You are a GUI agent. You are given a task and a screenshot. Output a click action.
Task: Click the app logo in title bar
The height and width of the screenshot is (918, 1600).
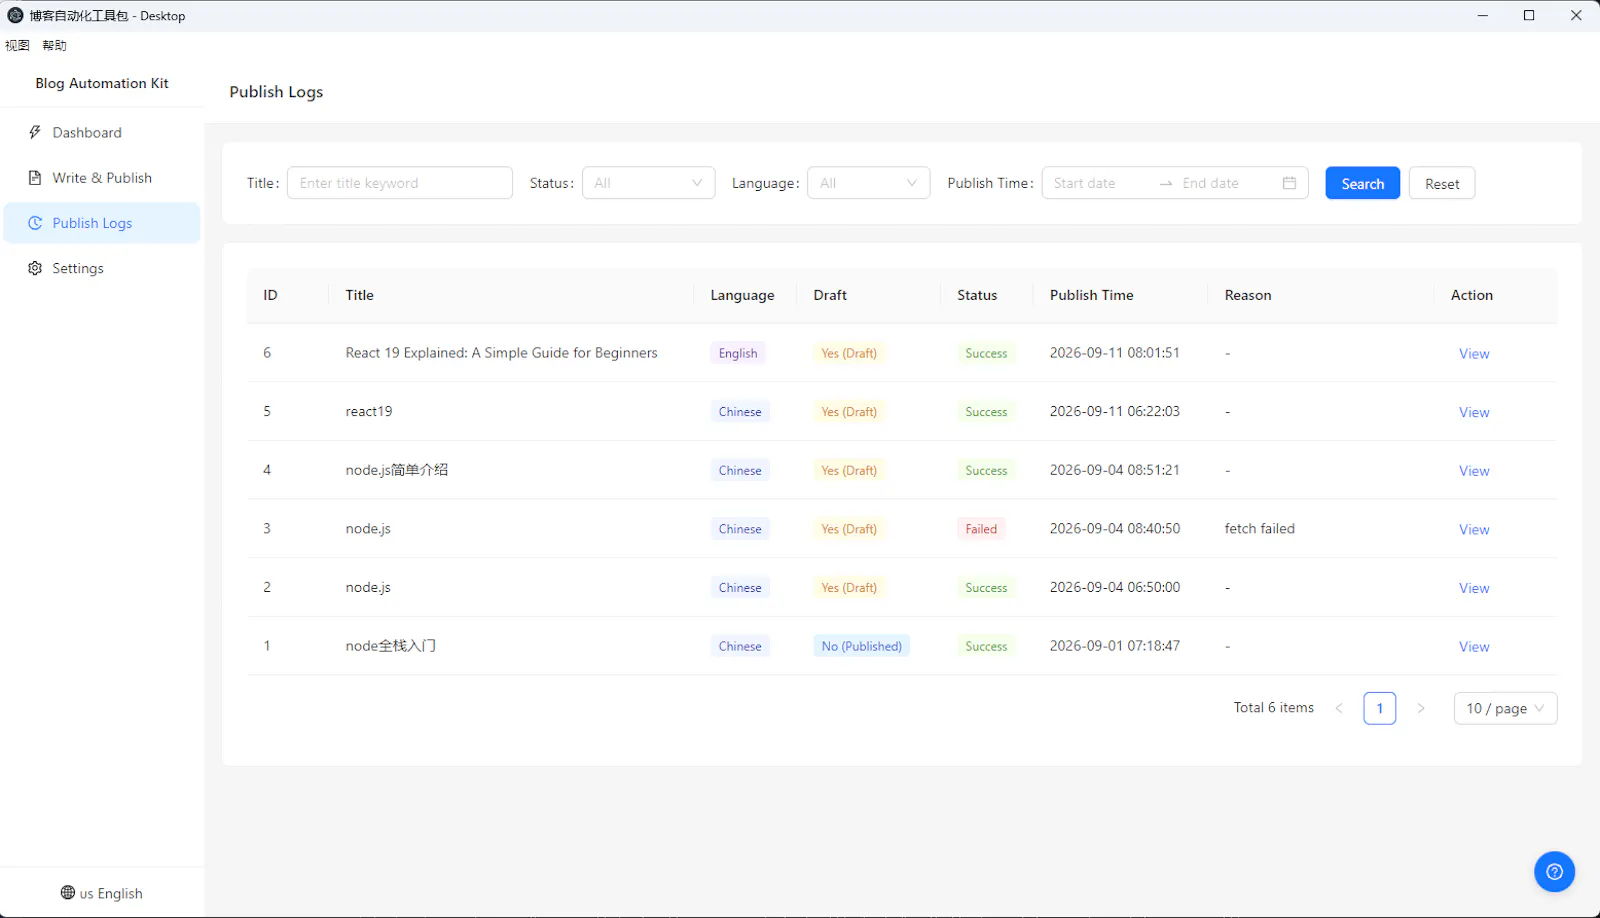[x=15, y=15]
